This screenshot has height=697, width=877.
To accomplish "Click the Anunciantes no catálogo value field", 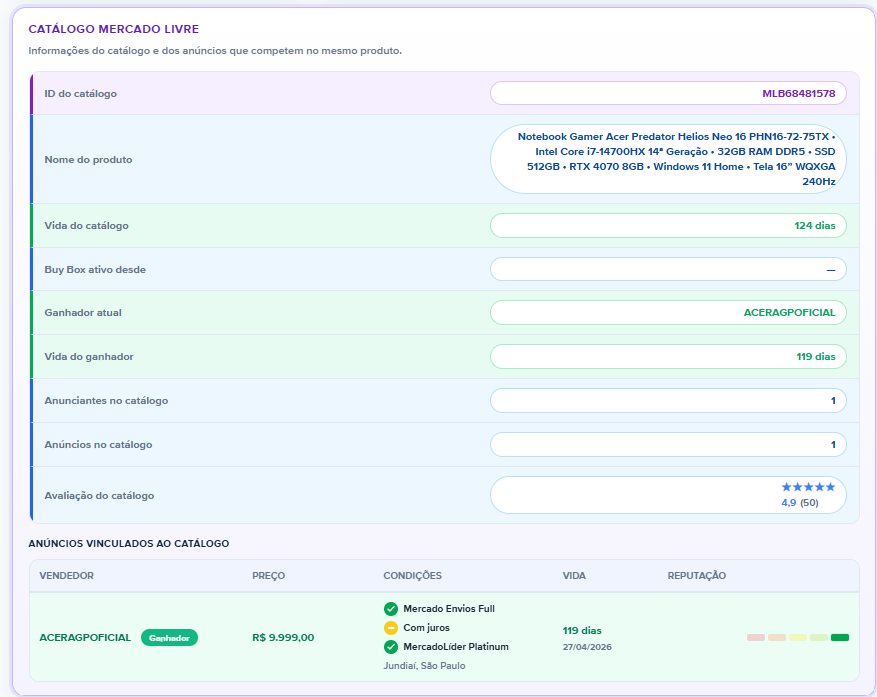I will (x=668, y=401).
